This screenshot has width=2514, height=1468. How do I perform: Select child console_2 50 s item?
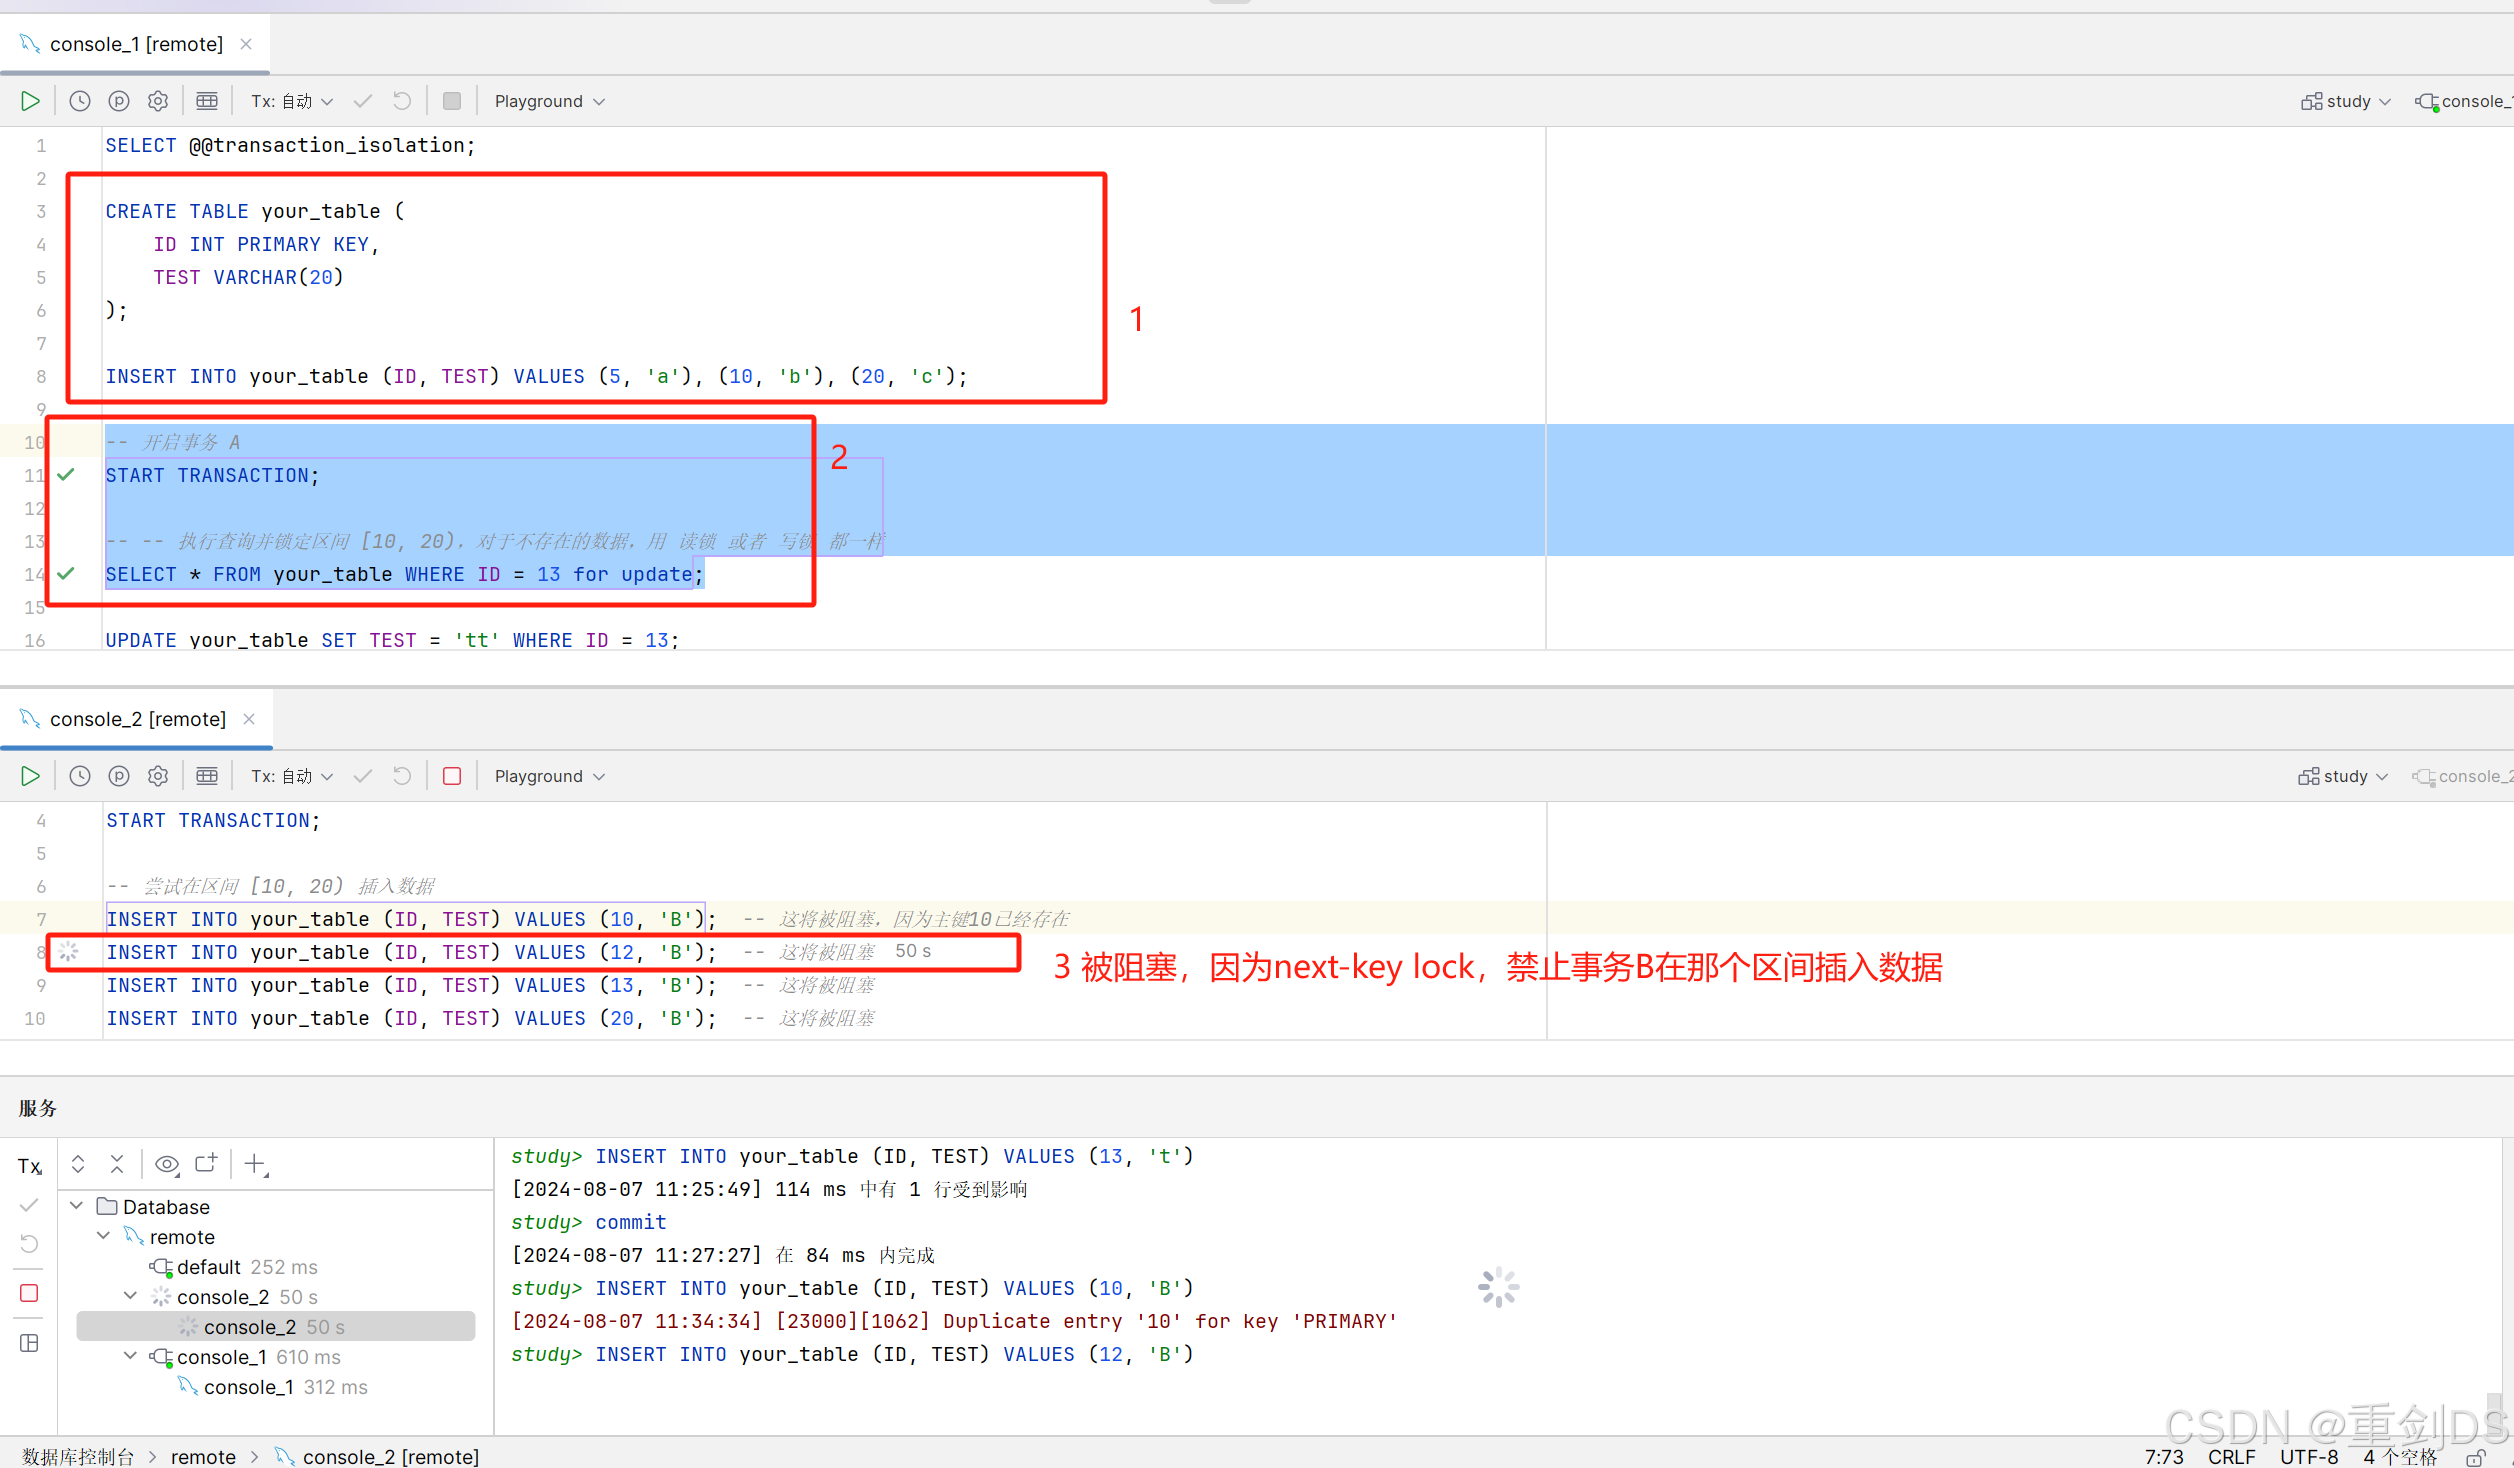[275, 1327]
